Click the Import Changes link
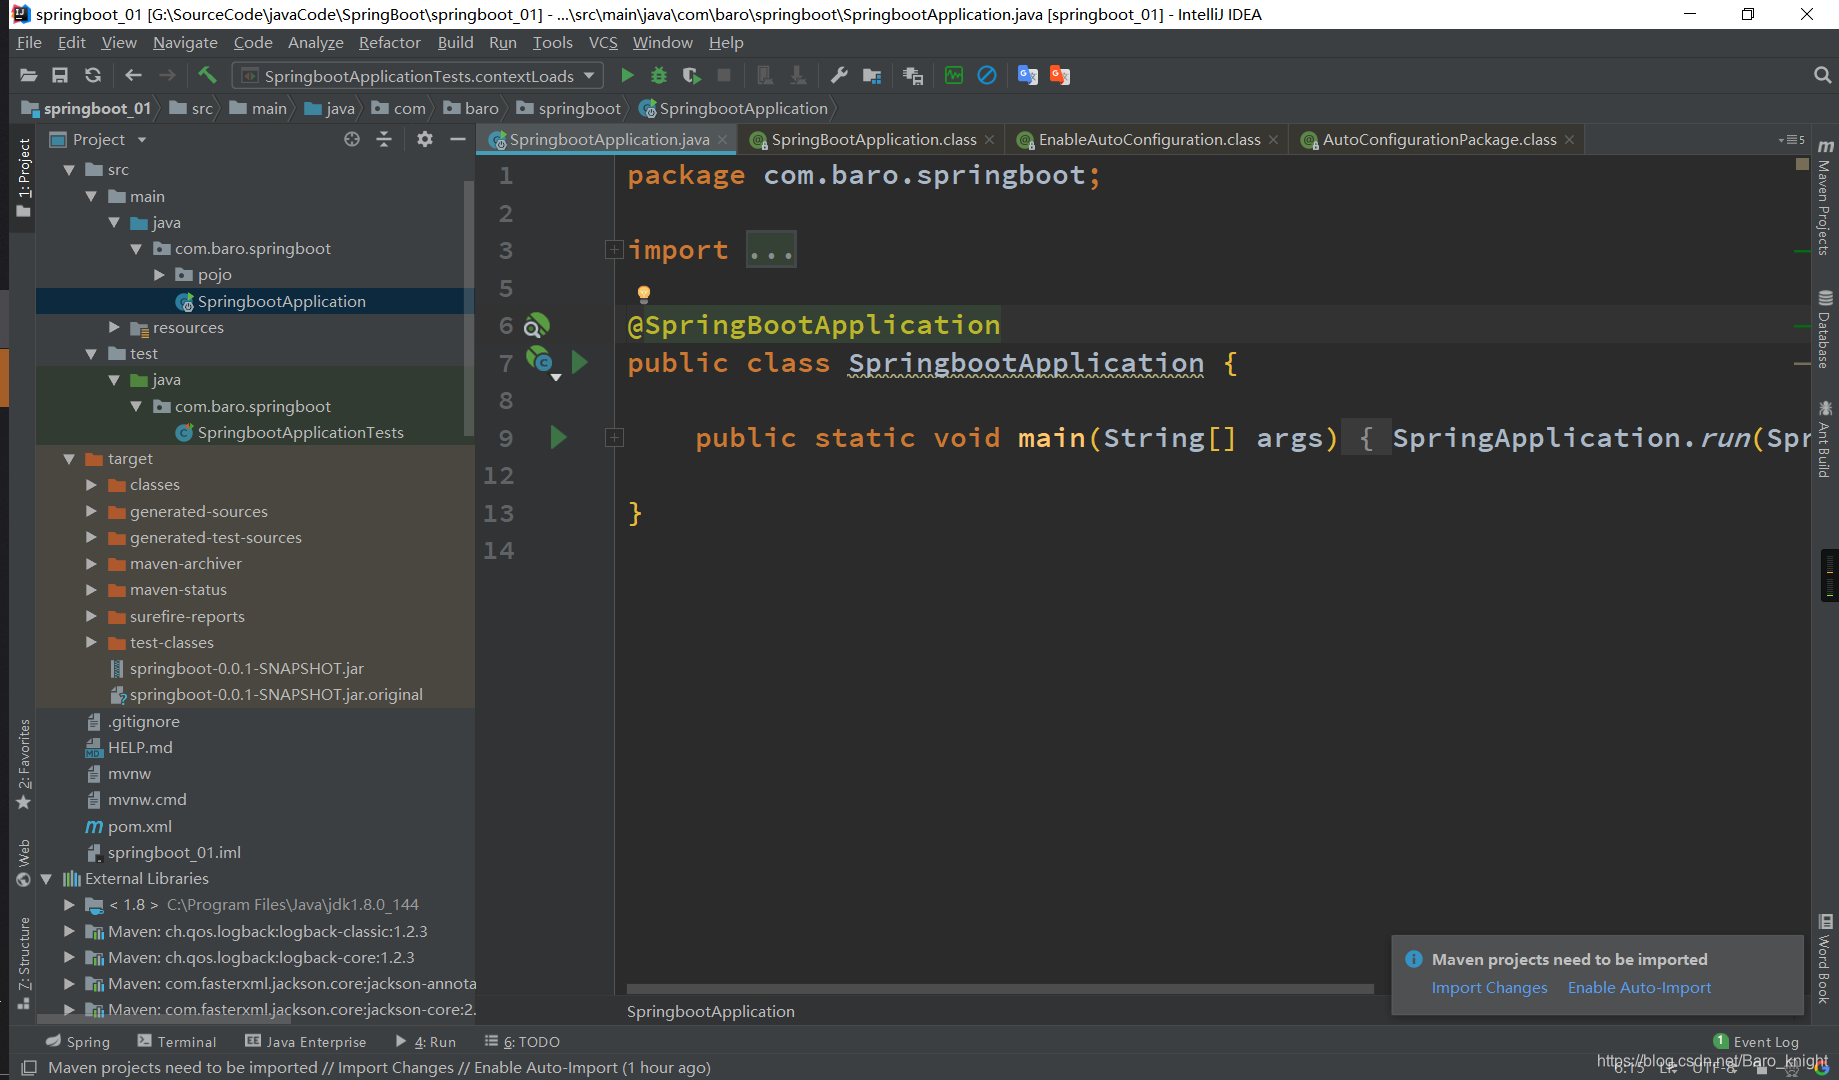This screenshot has height=1080, width=1839. pyautogui.click(x=1489, y=988)
